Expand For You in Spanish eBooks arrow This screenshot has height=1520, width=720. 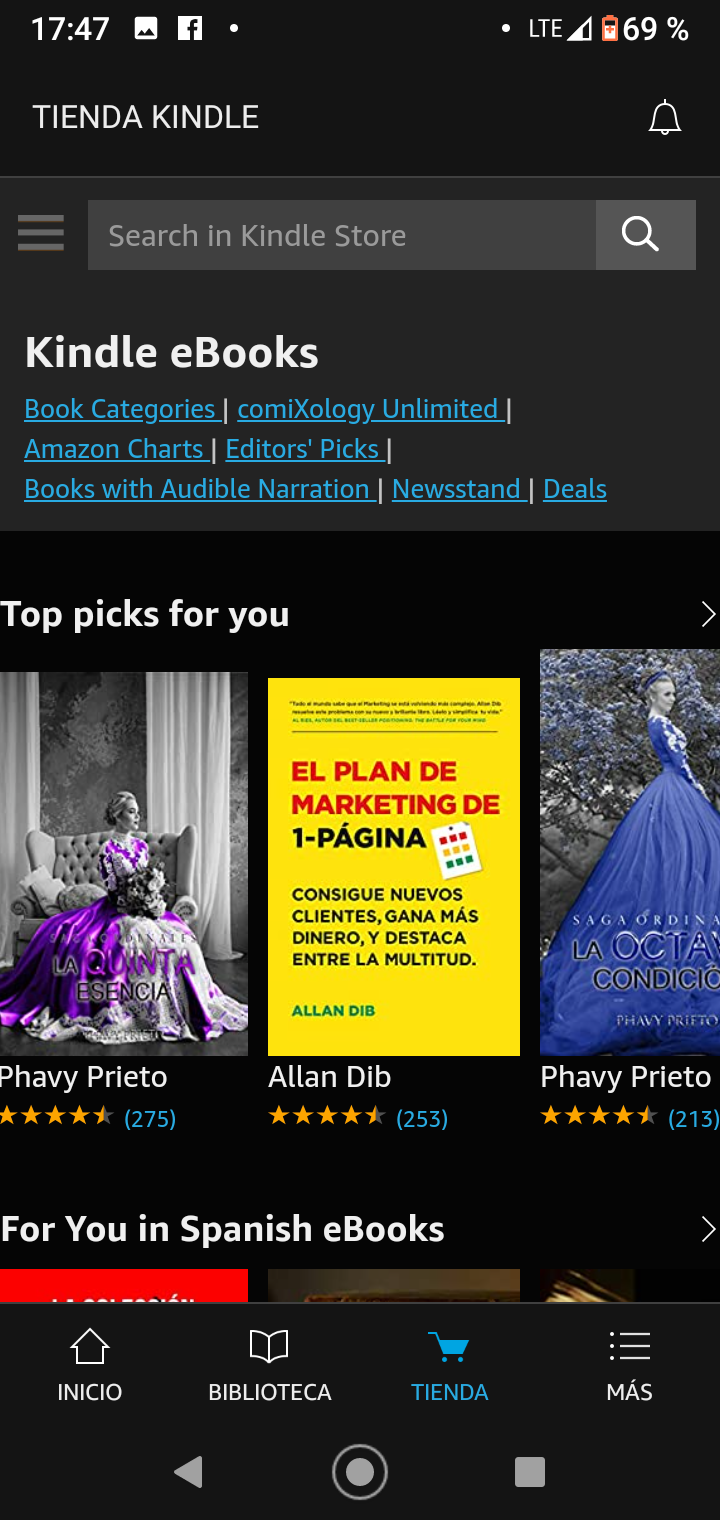tap(708, 1229)
